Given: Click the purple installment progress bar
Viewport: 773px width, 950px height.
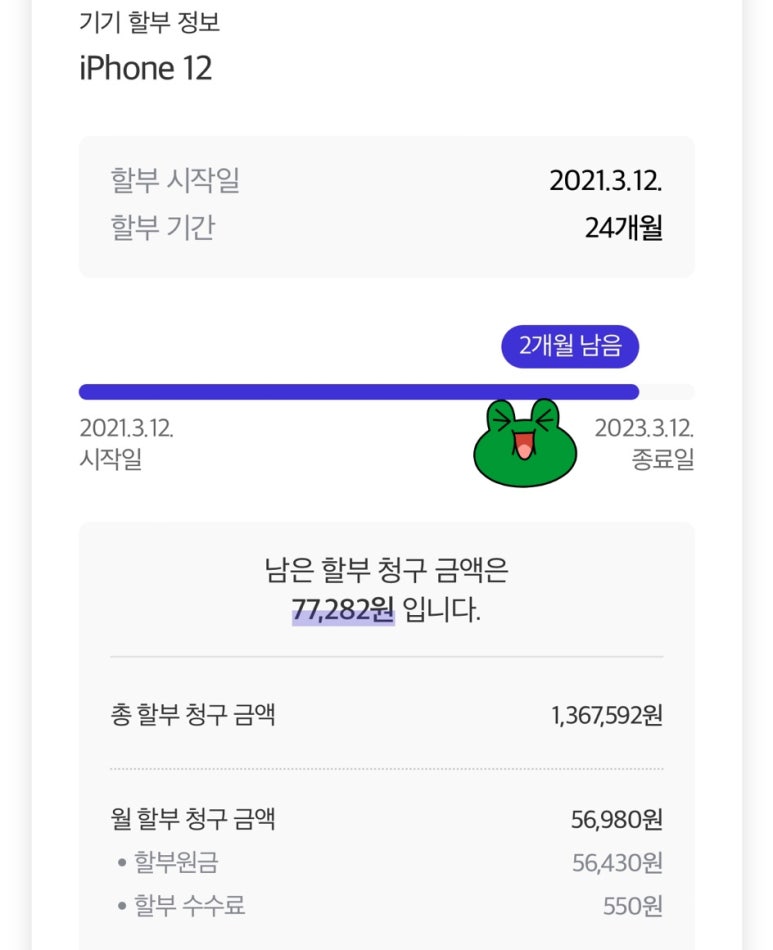Looking at the screenshot, I should 359,392.
